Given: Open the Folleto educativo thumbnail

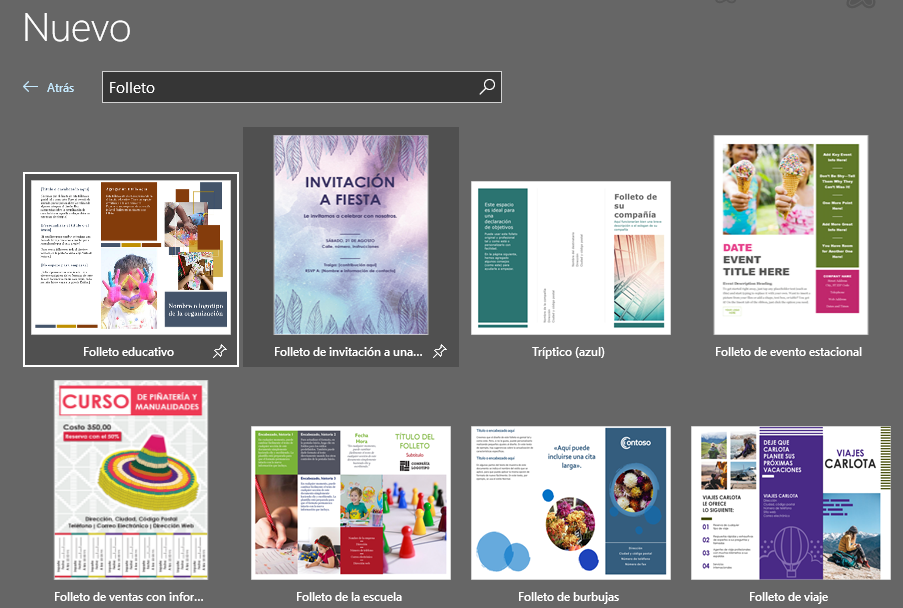Looking at the screenshot, I should [x=131, y=257].
